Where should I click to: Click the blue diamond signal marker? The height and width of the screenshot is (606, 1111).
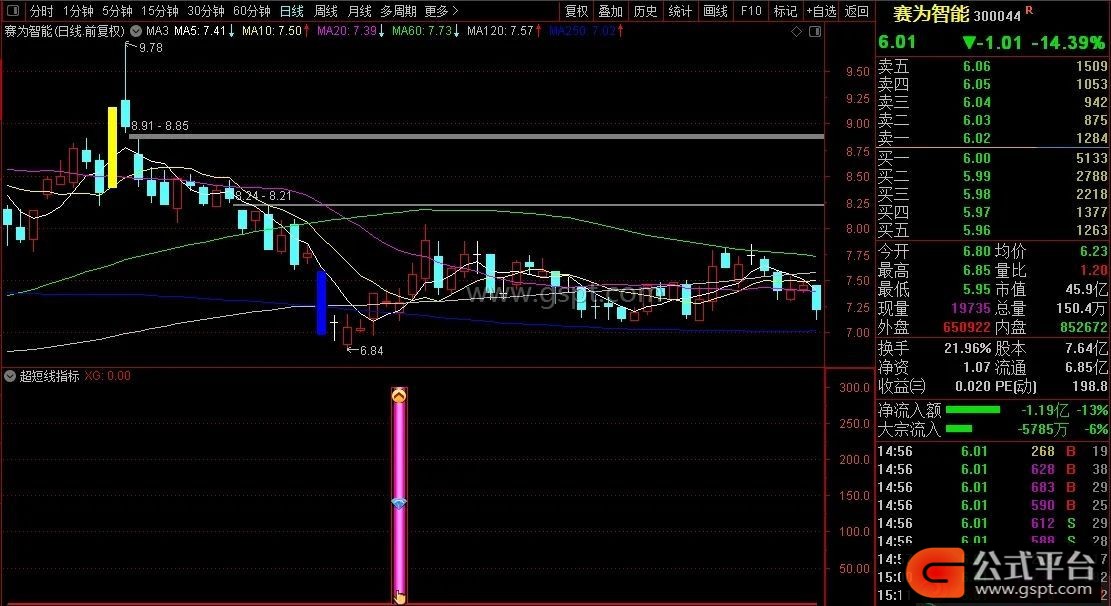(x=399, y=503)
